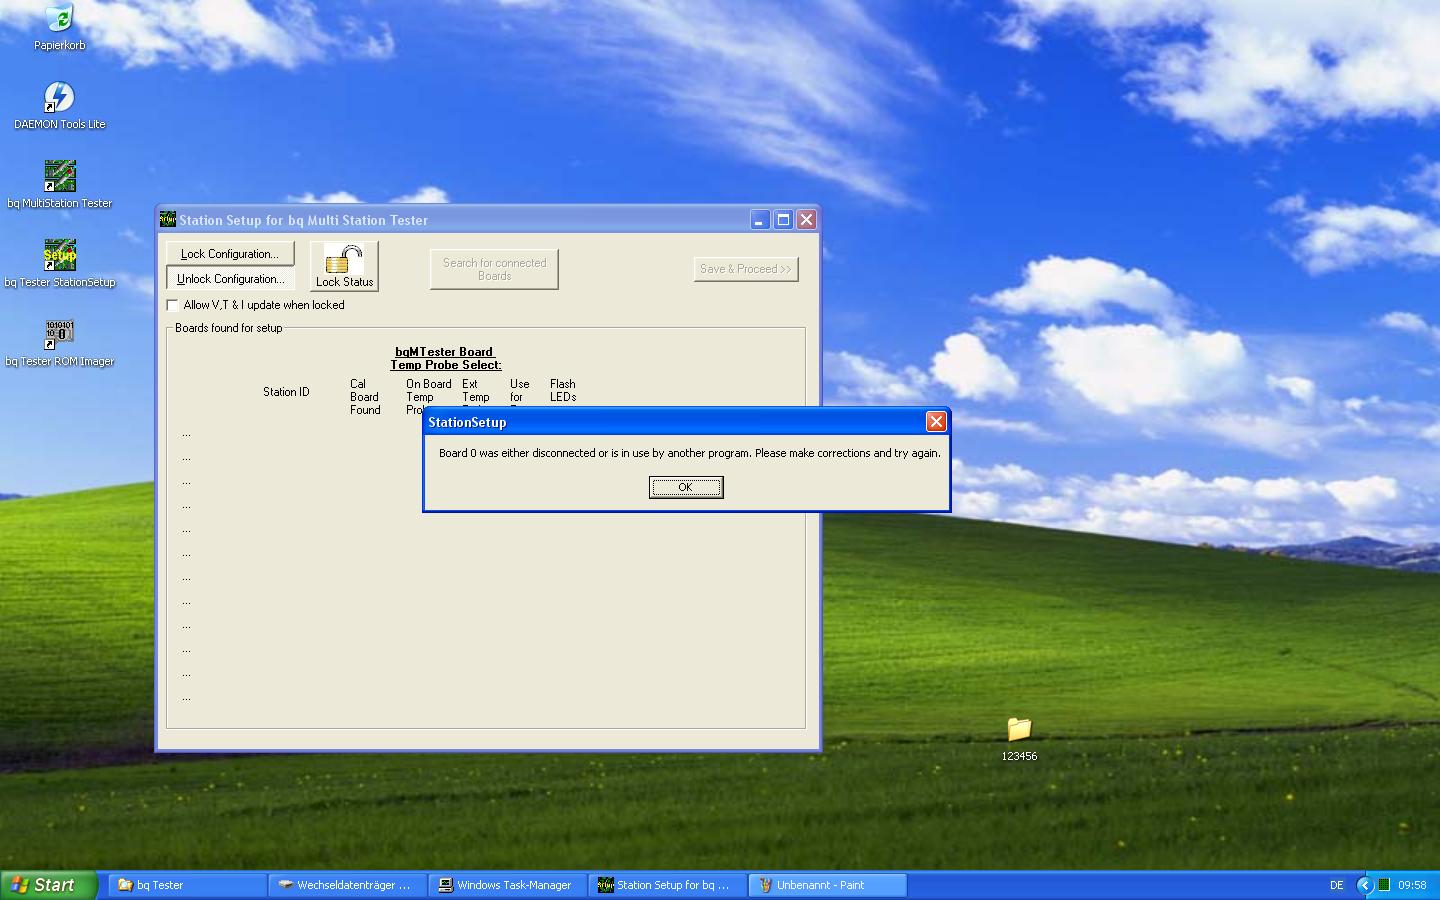Switch to Windows Task-Manager in taskbar
This screenshot has width=1440, height=900.
pos(508,885)
